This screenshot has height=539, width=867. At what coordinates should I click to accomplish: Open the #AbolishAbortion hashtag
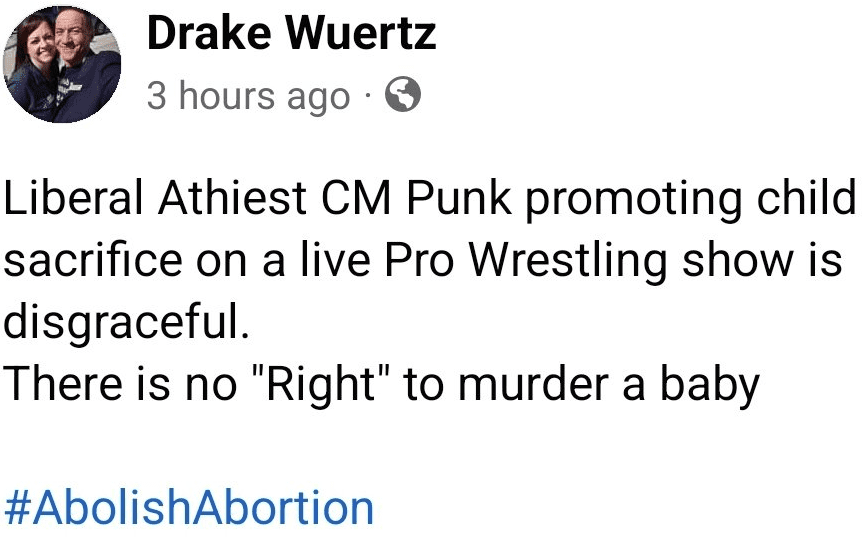tap(189, 507)
